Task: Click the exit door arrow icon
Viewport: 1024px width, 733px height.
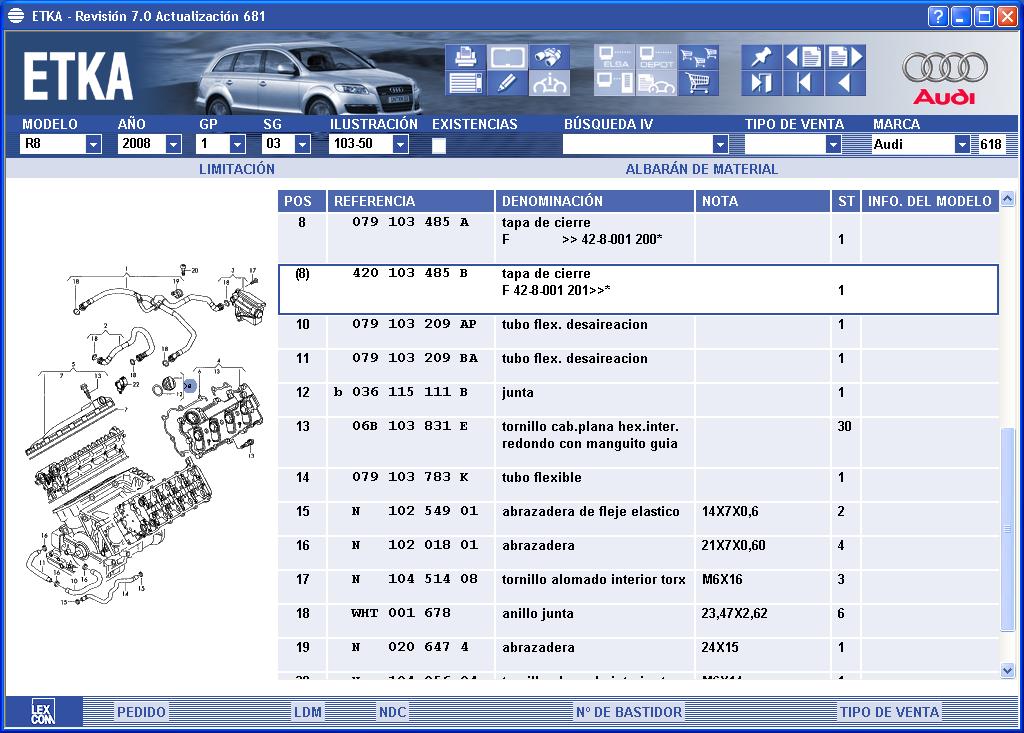Action: point(761,83)
